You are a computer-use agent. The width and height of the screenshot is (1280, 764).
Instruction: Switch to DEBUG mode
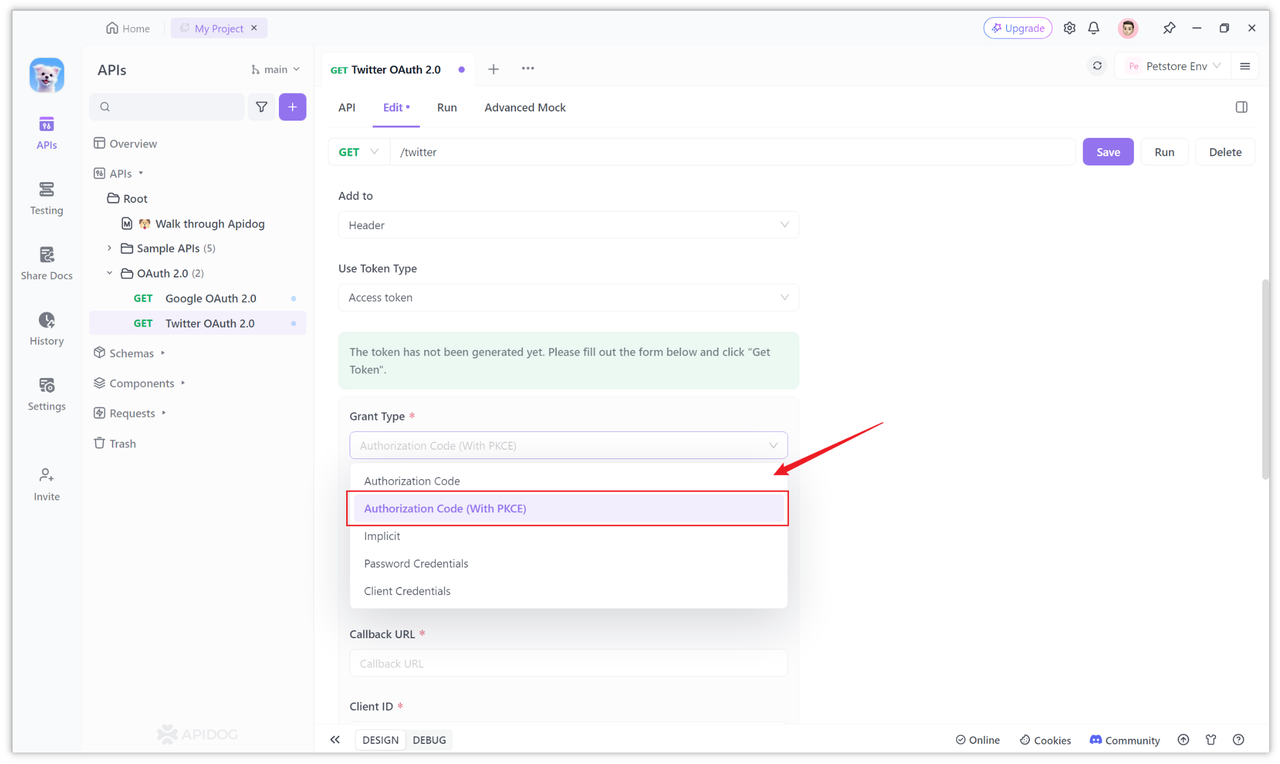coord(429,740)
